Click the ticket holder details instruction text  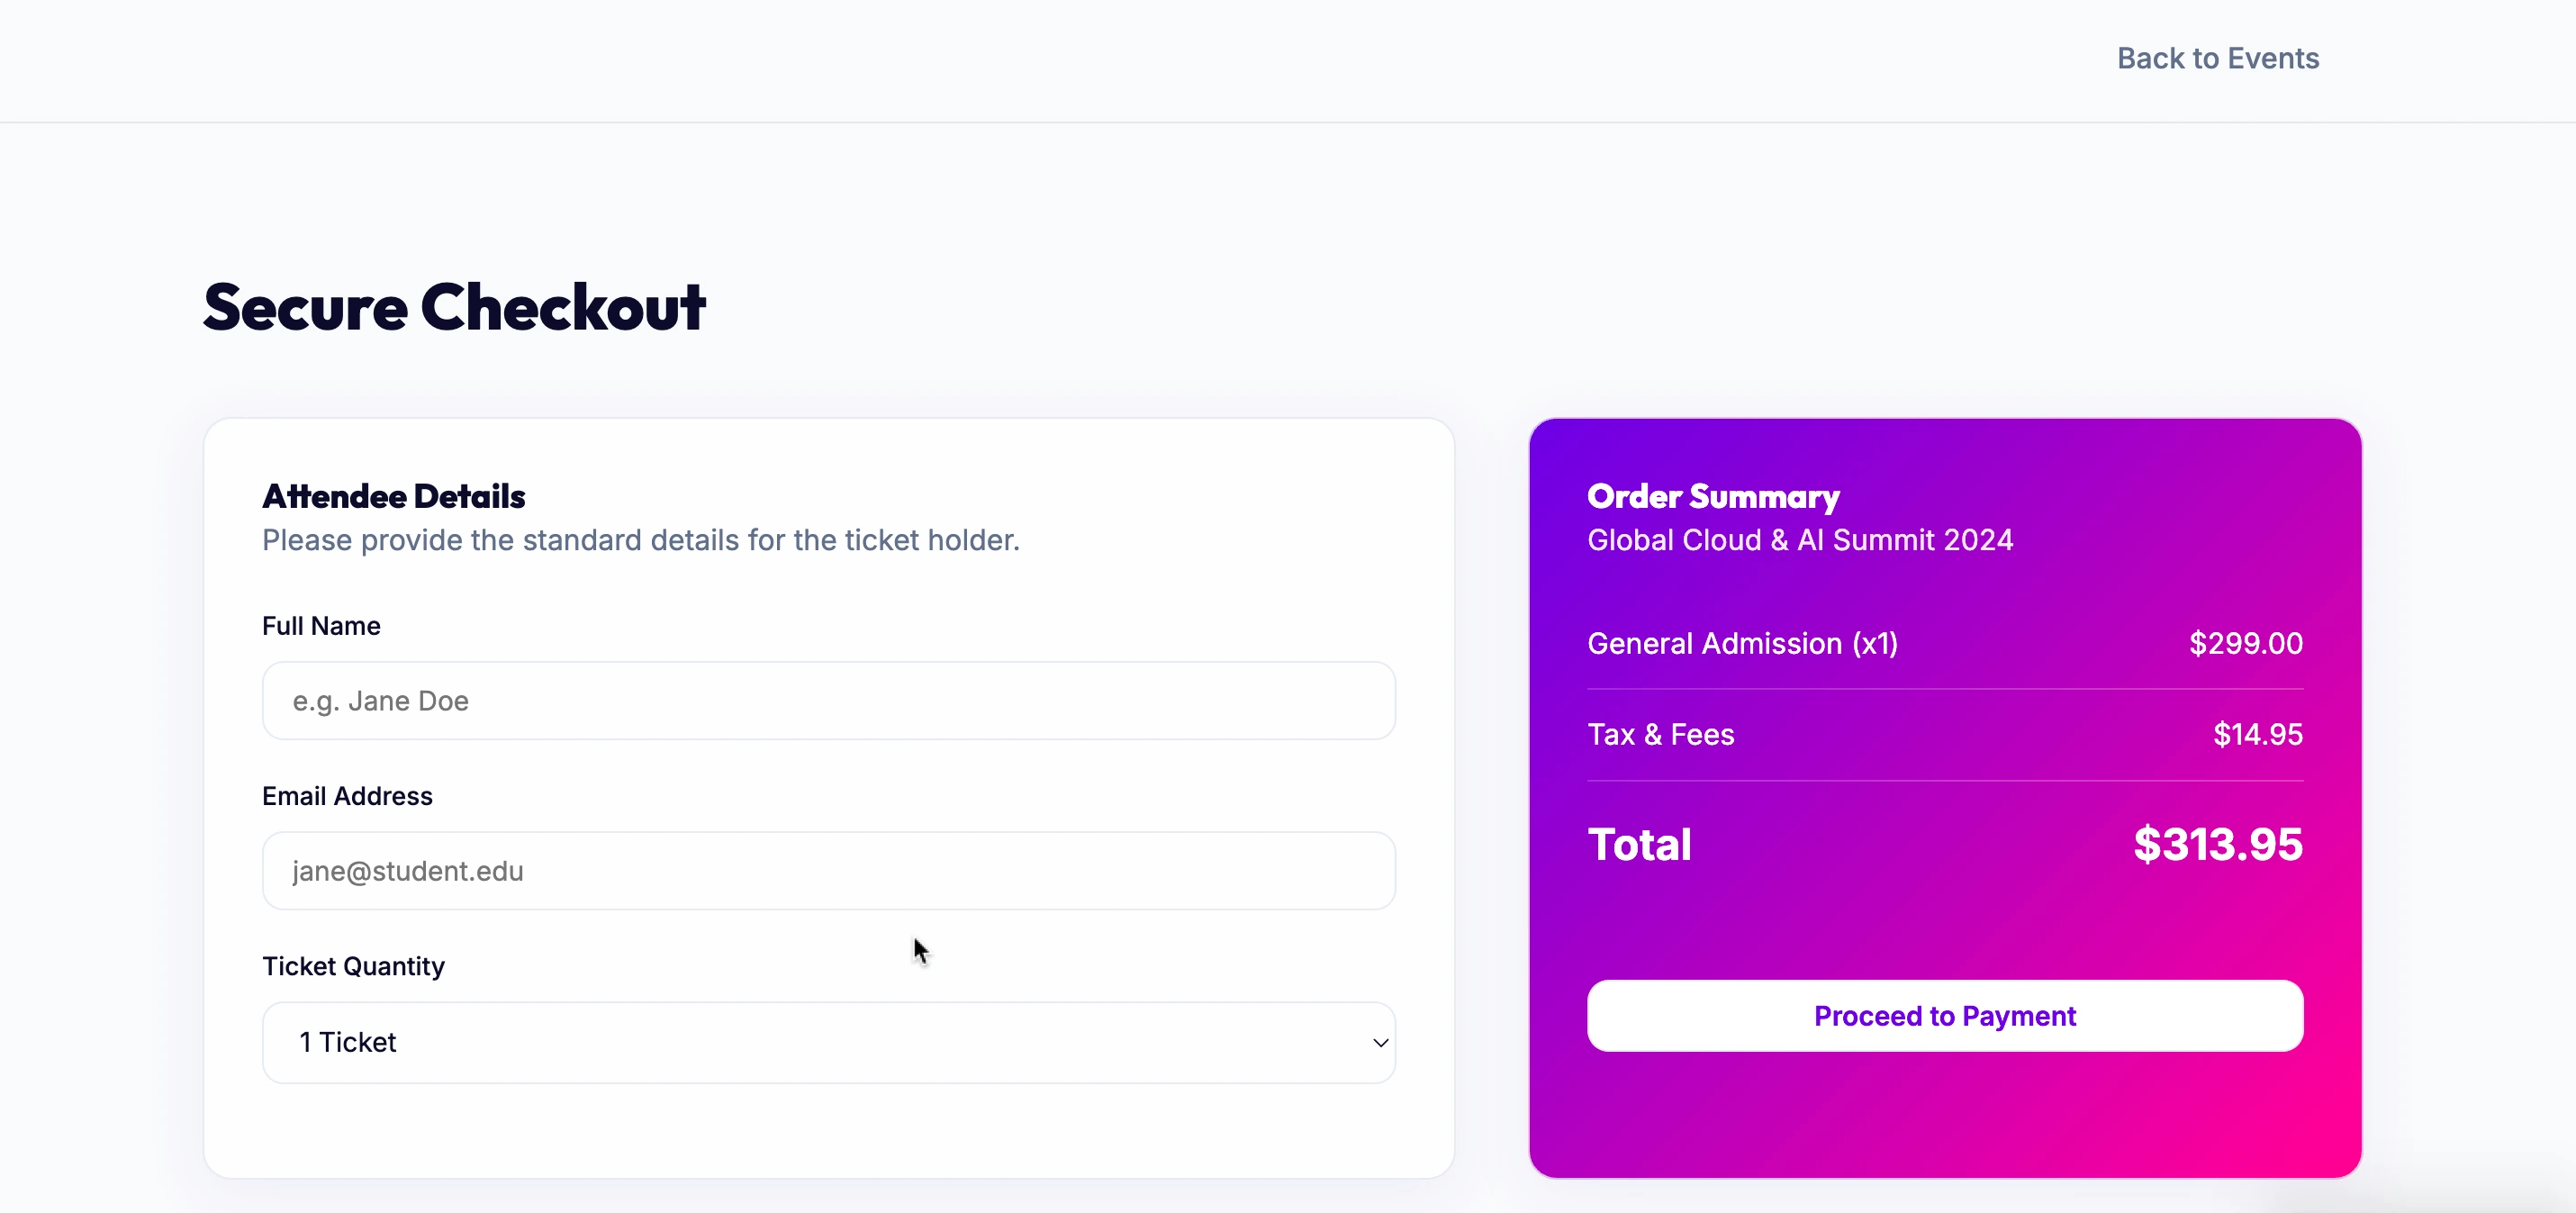coord(640,540)
